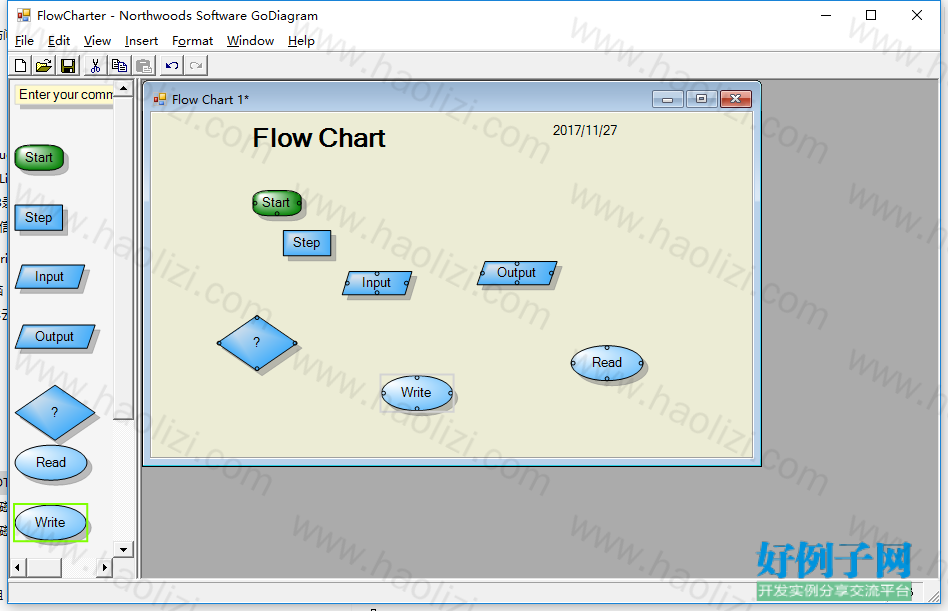This screenshot has width=948, height=611.
Task: Click the Redo toolbar icon
Action: 196,65
